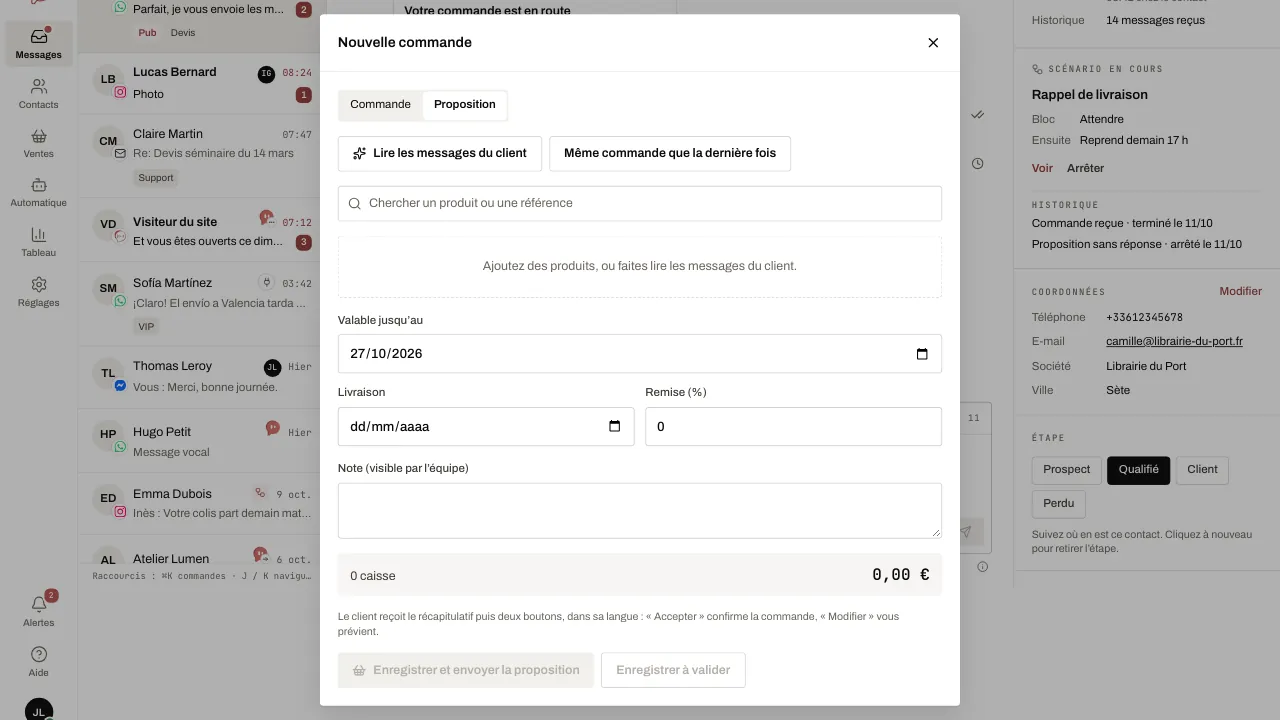The image size is (1280, 720).
Task: Set stage to Prospect
Action: (1067, 470)
